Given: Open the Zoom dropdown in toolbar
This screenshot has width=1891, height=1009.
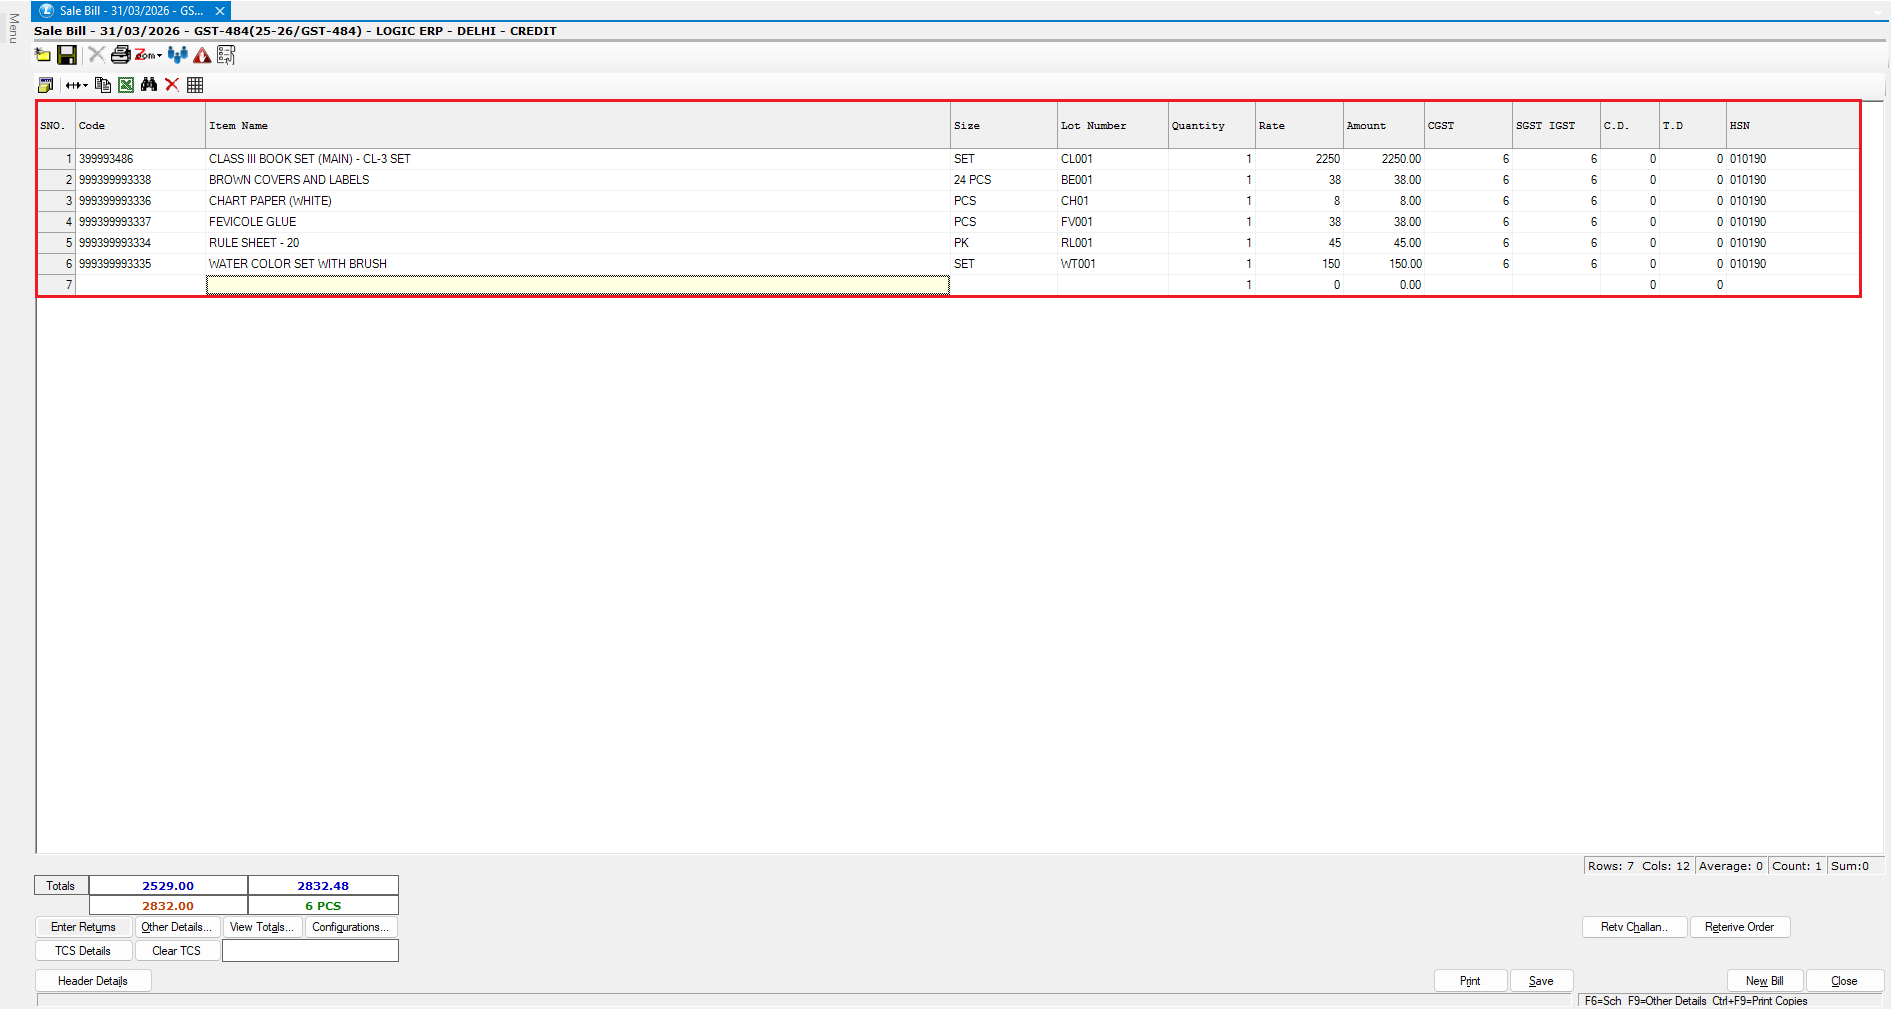Looking at the screenshot, I should [148, 55].
